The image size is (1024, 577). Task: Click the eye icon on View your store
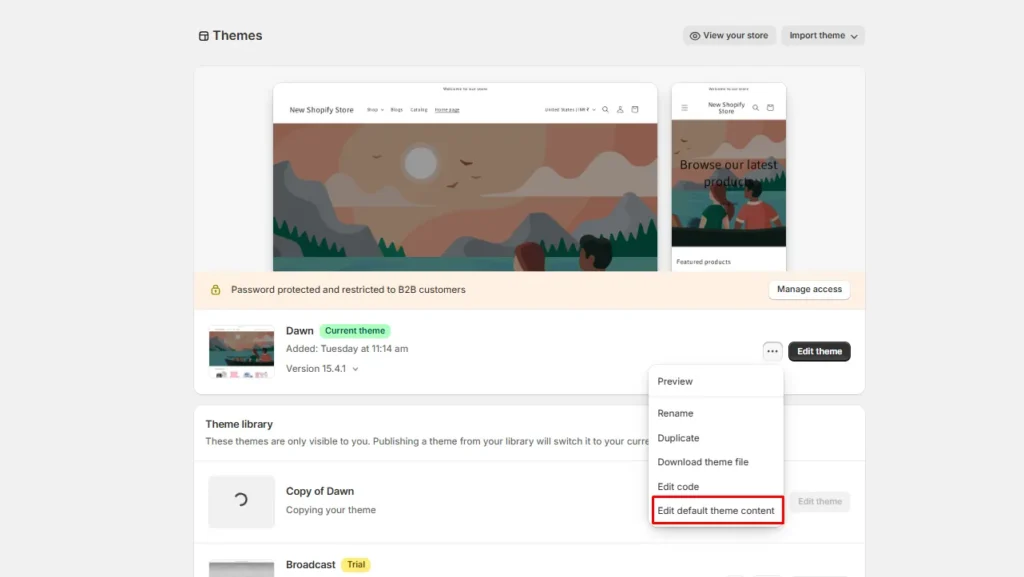(x=694, y=35)
